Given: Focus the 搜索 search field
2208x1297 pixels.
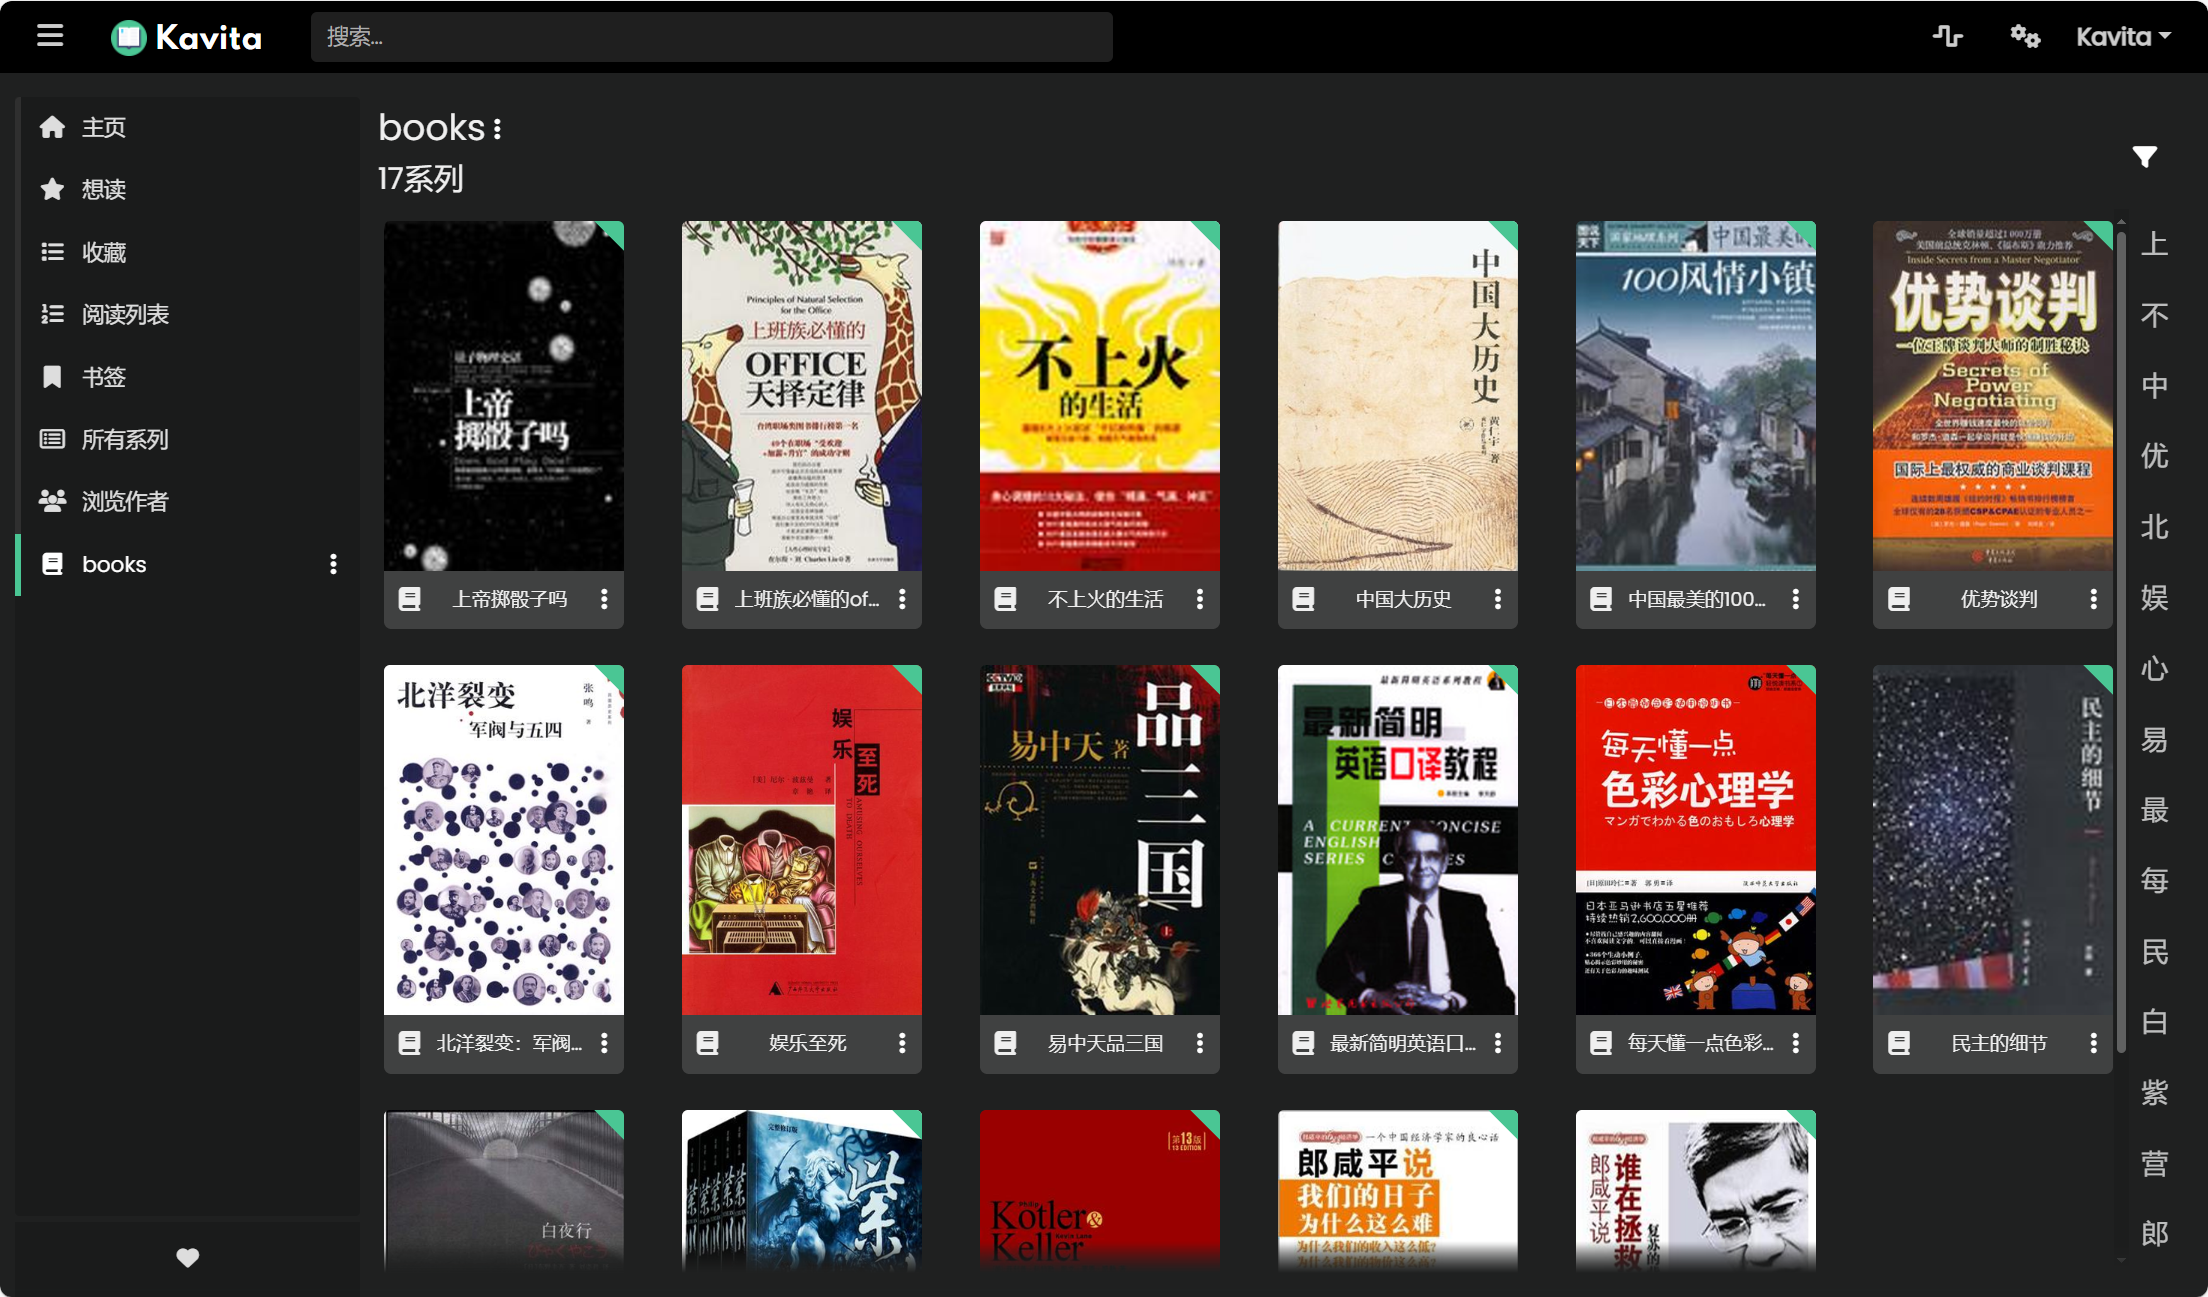Looking at the screenshot, I should pos(711,37).
